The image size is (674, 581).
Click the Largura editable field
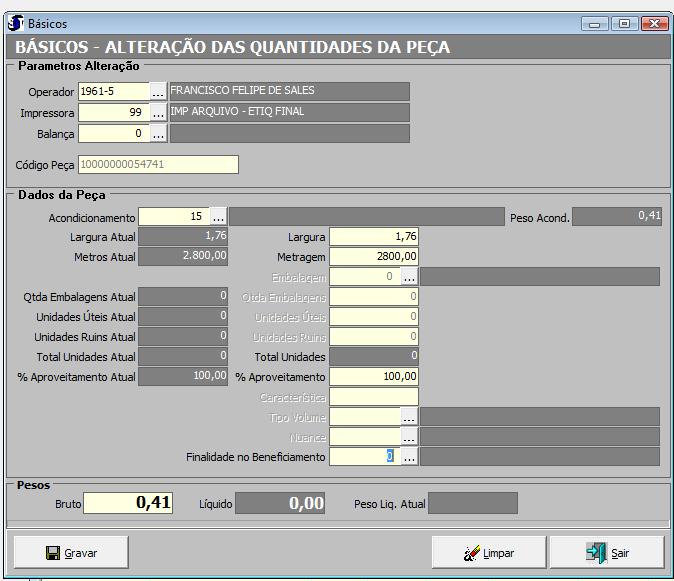[373, 237]
